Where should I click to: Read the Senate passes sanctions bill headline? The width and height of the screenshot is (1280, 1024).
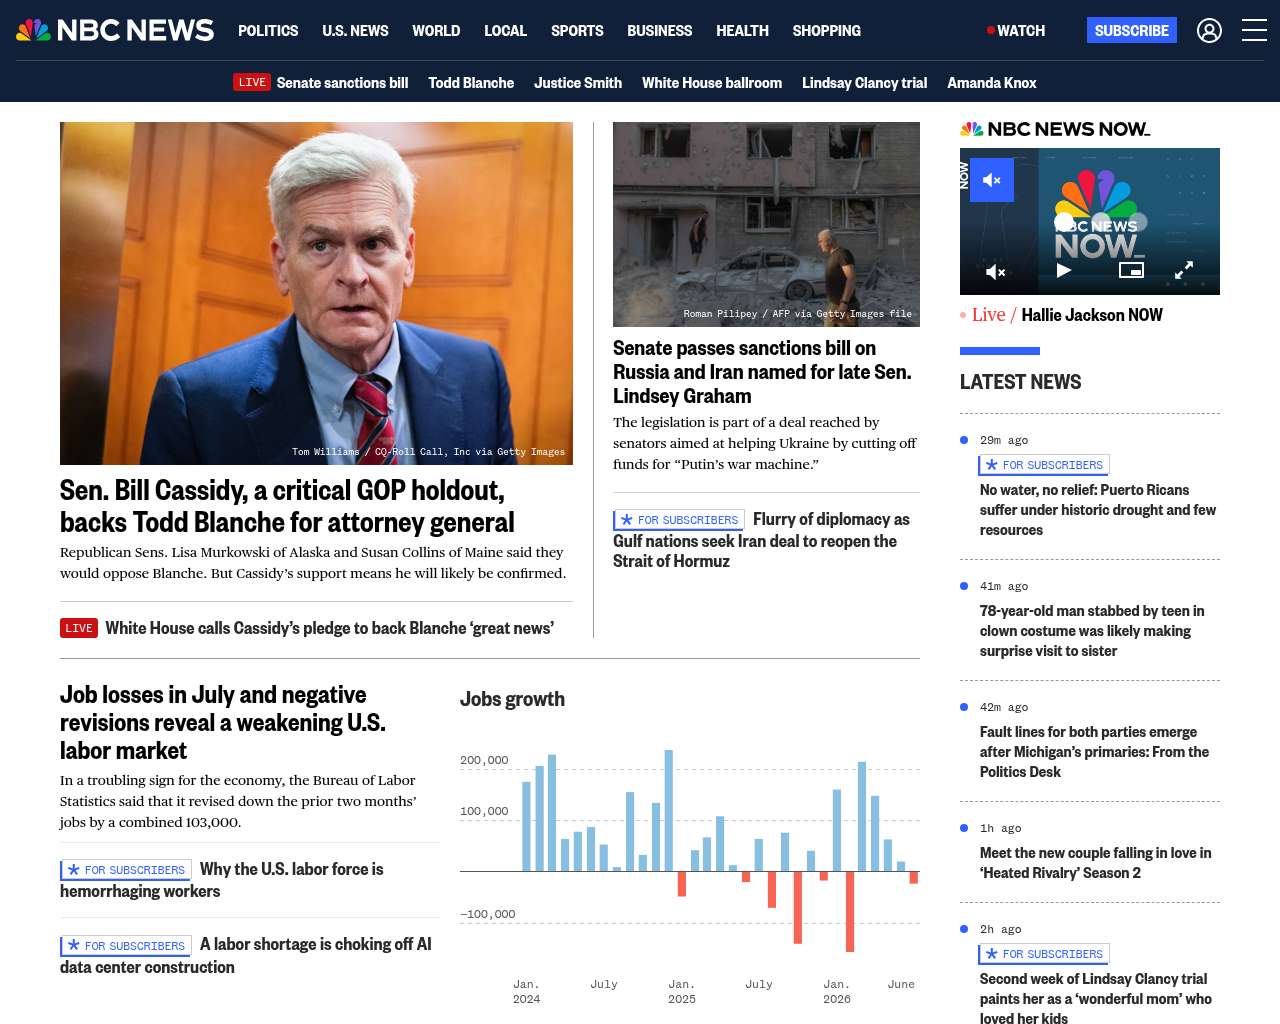click(x=762, y=372)
